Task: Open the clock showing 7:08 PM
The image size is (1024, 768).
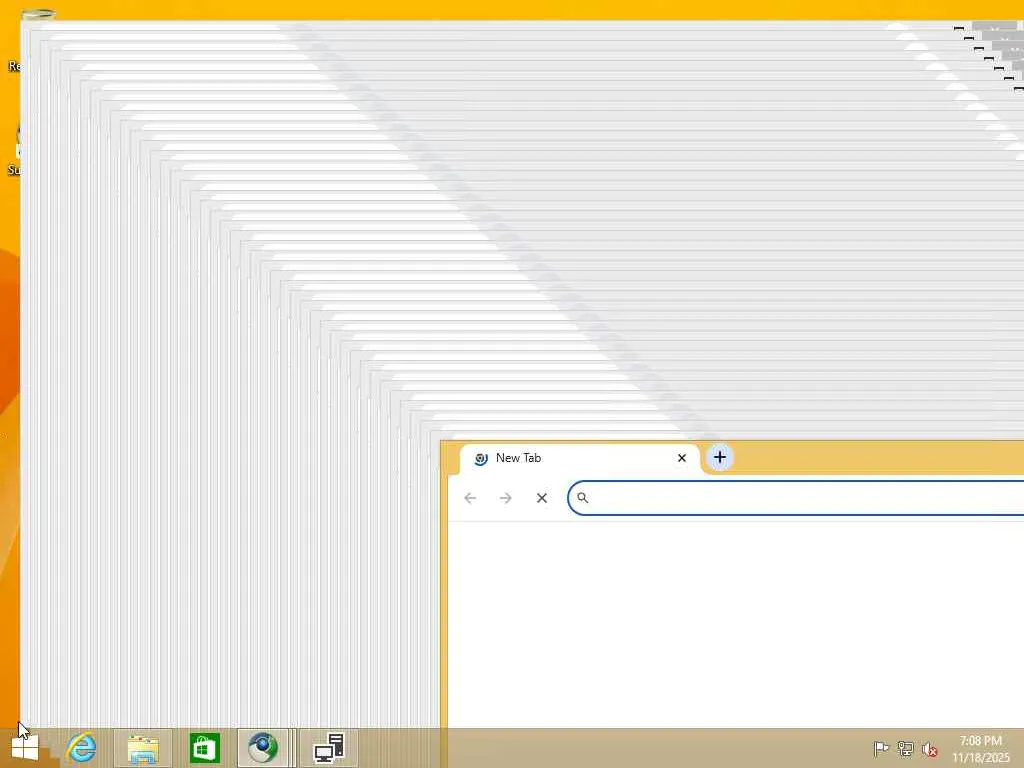Action: 980,749
